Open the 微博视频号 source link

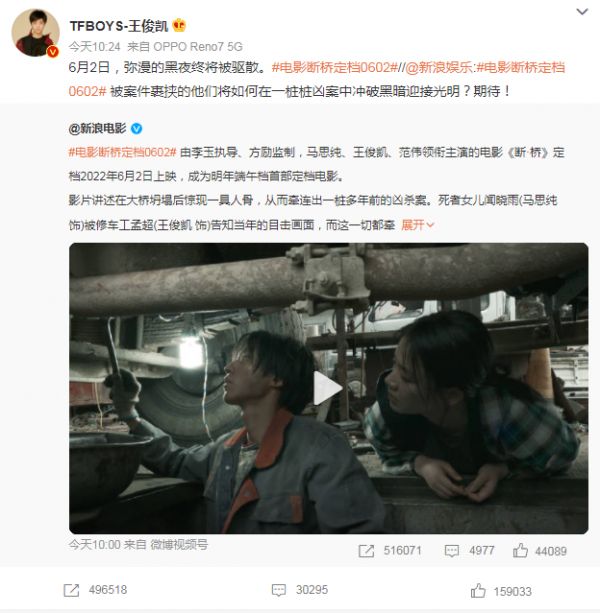click(x=179, y=544)
